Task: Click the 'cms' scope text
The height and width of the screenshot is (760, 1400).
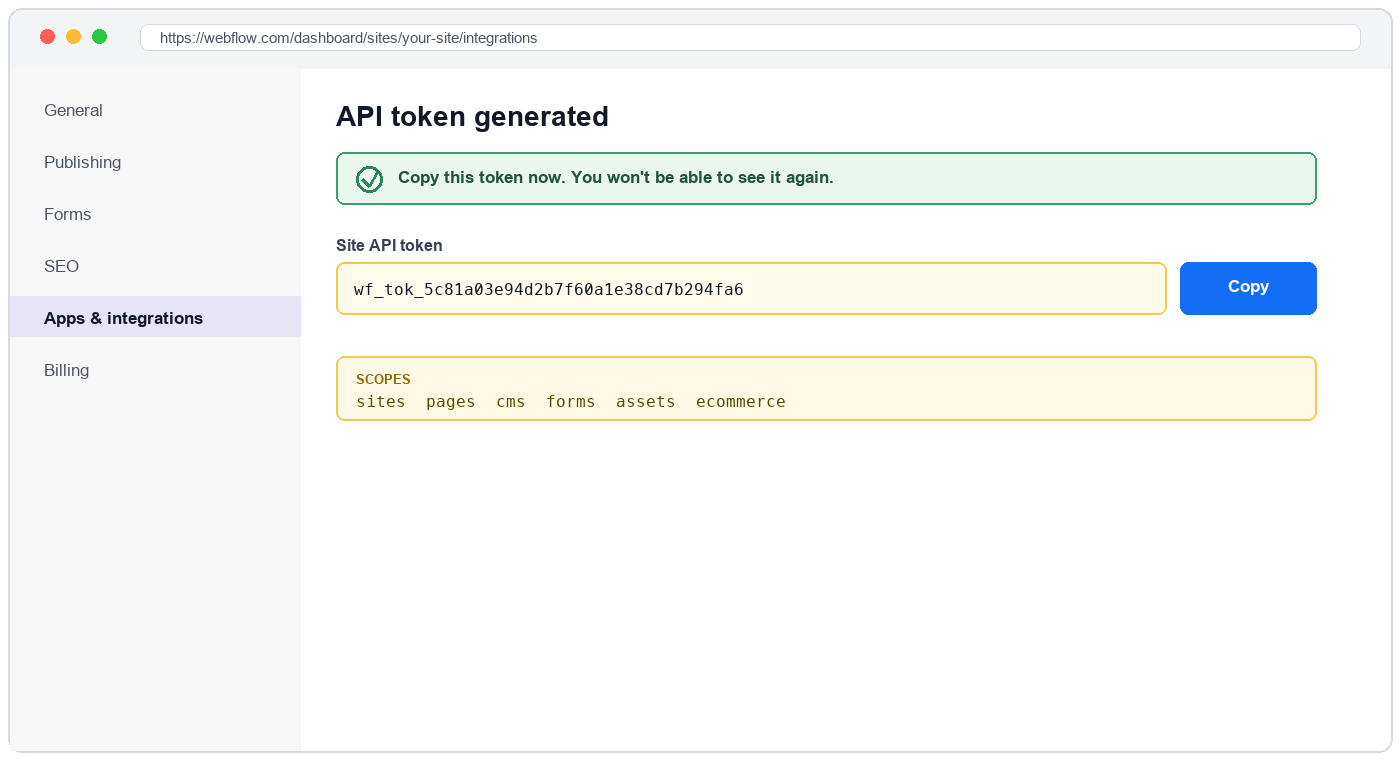Action: pyautogui.click(x=511, y=401)
